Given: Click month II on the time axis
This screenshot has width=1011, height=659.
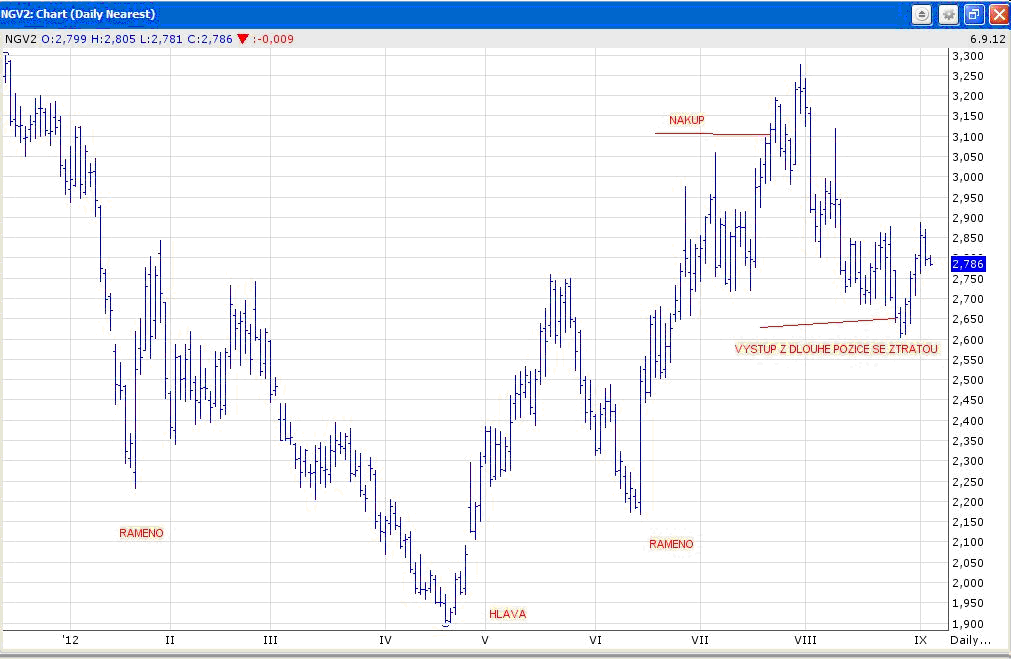Looking at the screenshot, I should (x=170, y=640).
